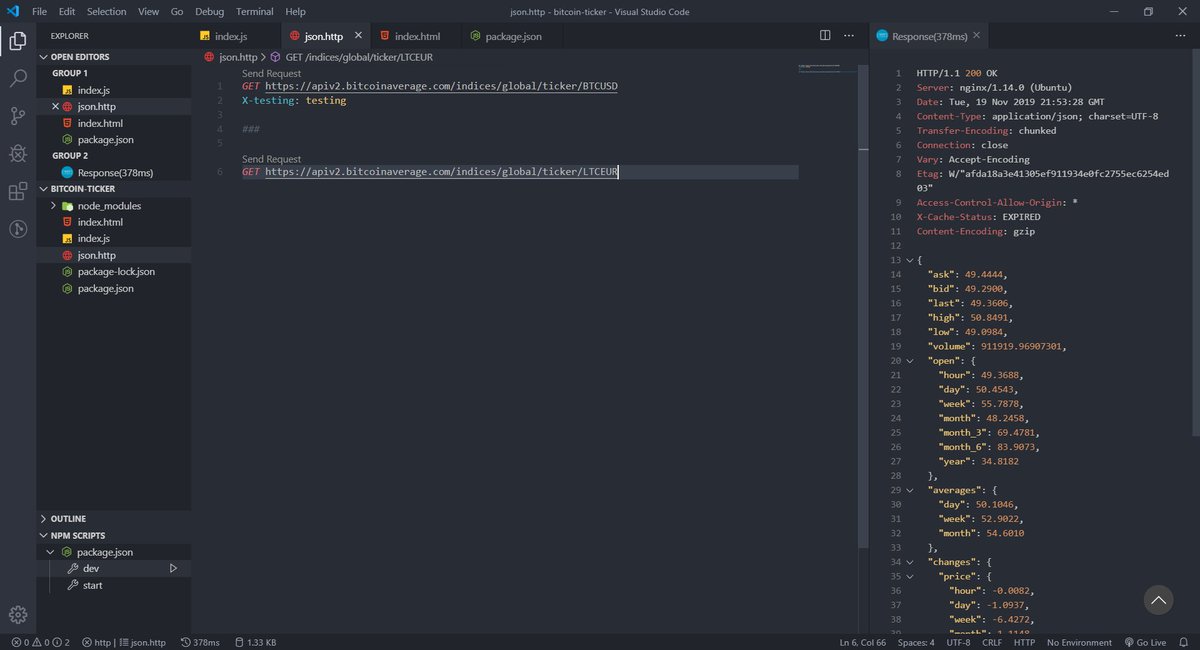Open the Search view in activity bar
Image resolution: width=1200 pixels, height=650 pixels.
[x=18, y=78]
